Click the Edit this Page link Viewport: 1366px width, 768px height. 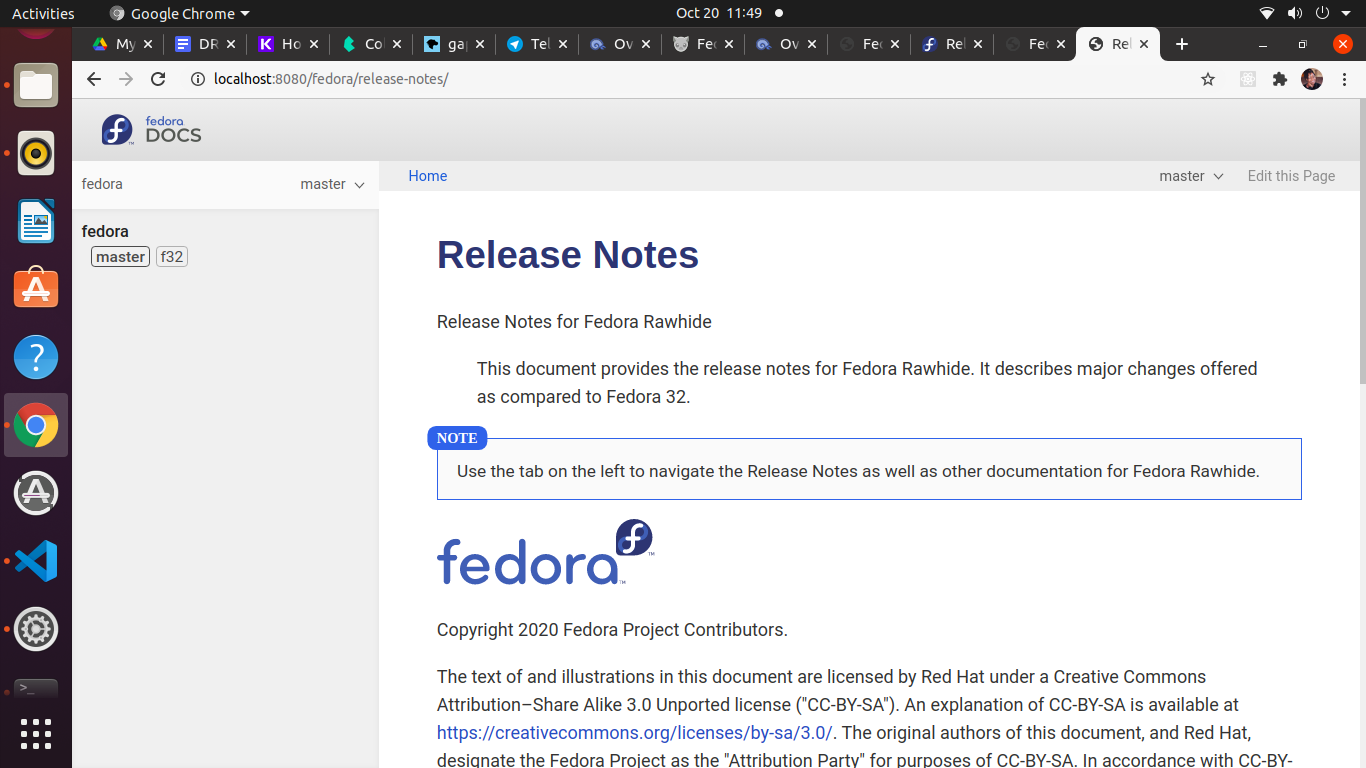(x=1291, y=176)
